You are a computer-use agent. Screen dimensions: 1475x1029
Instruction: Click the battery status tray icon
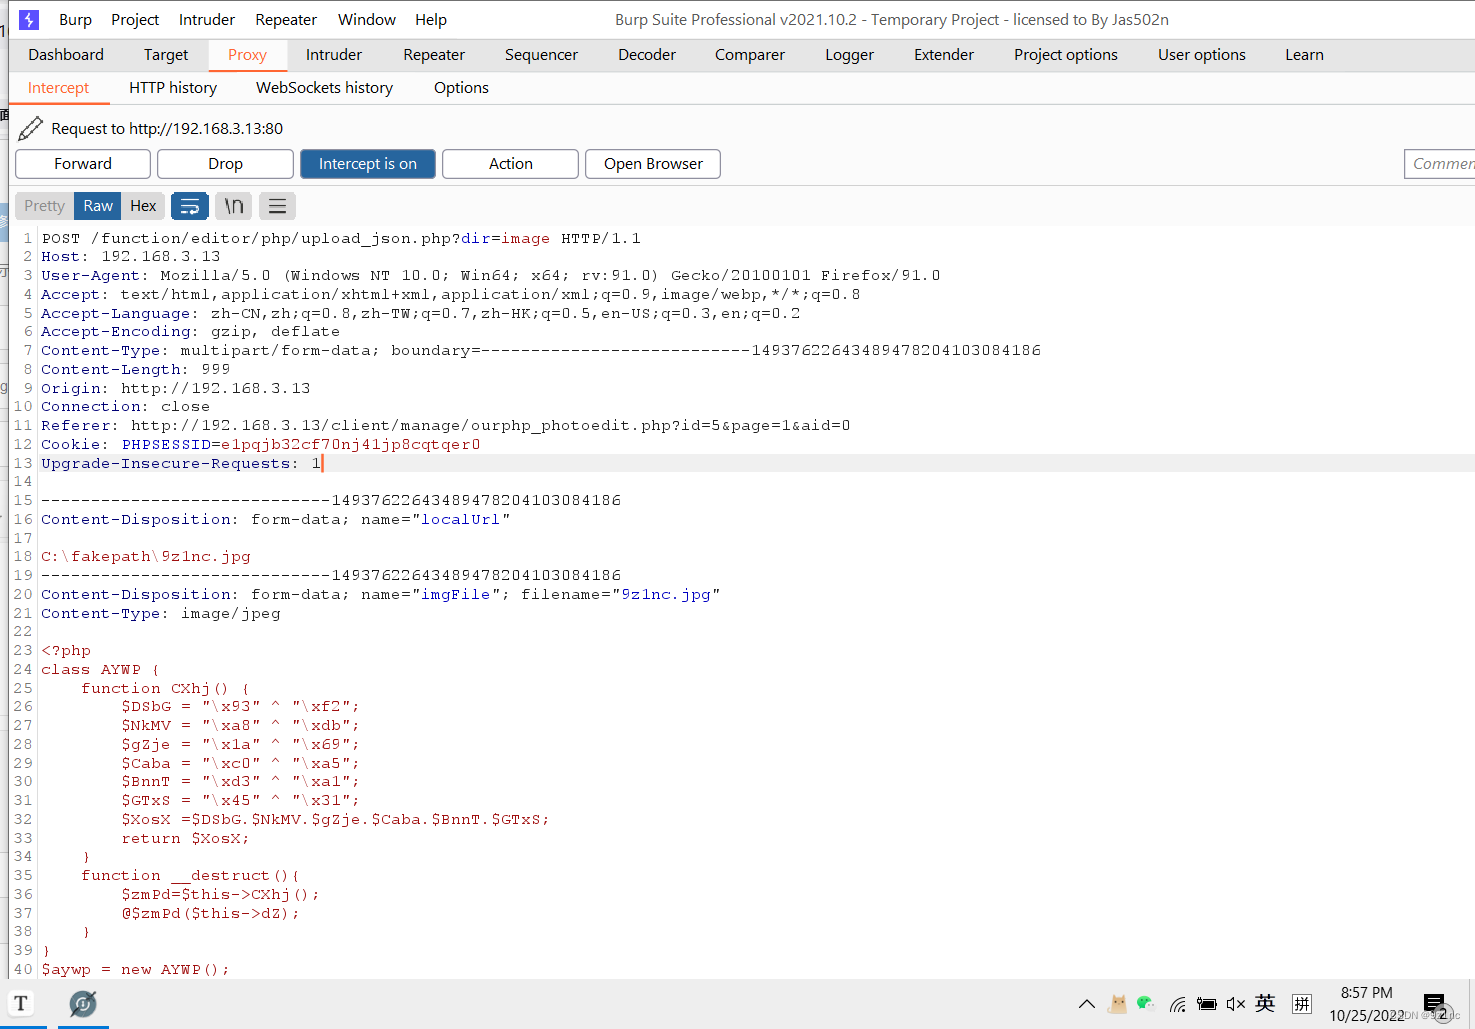coord(1207,1004)
